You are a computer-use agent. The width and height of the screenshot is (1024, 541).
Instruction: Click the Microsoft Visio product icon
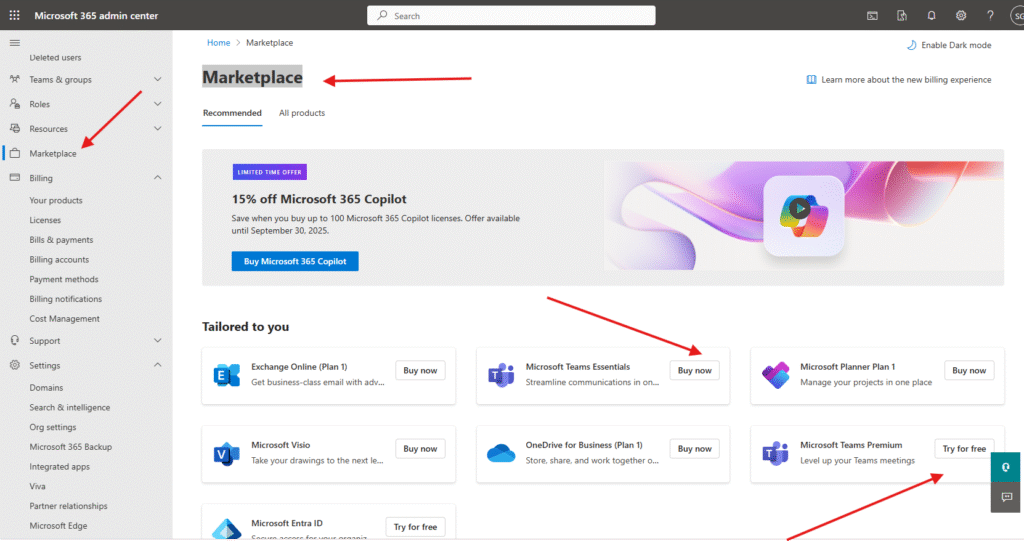pyautogui.click(x=227, y=454)
